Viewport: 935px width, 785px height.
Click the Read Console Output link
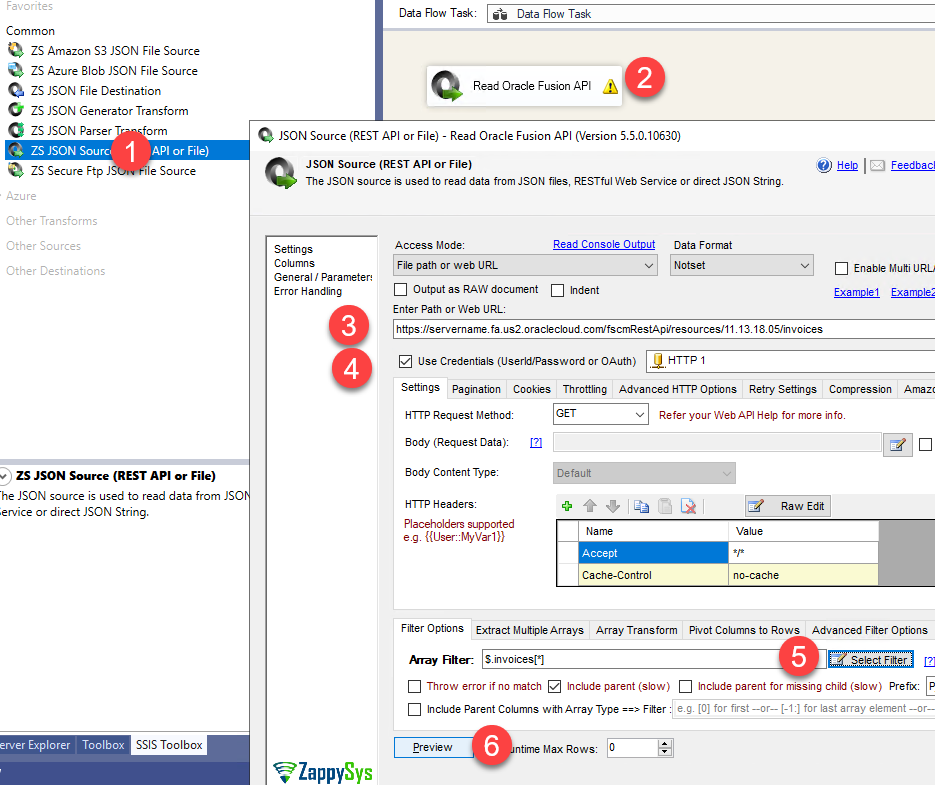[603, 244]
